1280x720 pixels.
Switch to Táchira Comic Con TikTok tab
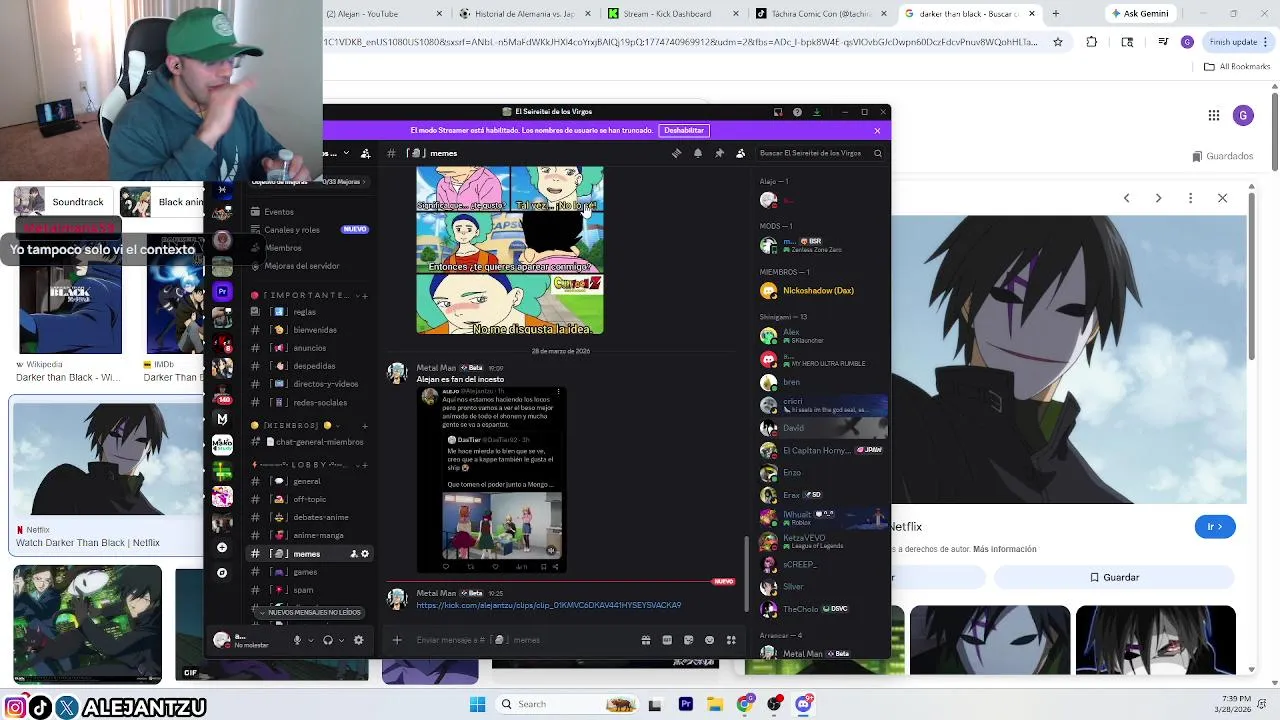(820, 13)
